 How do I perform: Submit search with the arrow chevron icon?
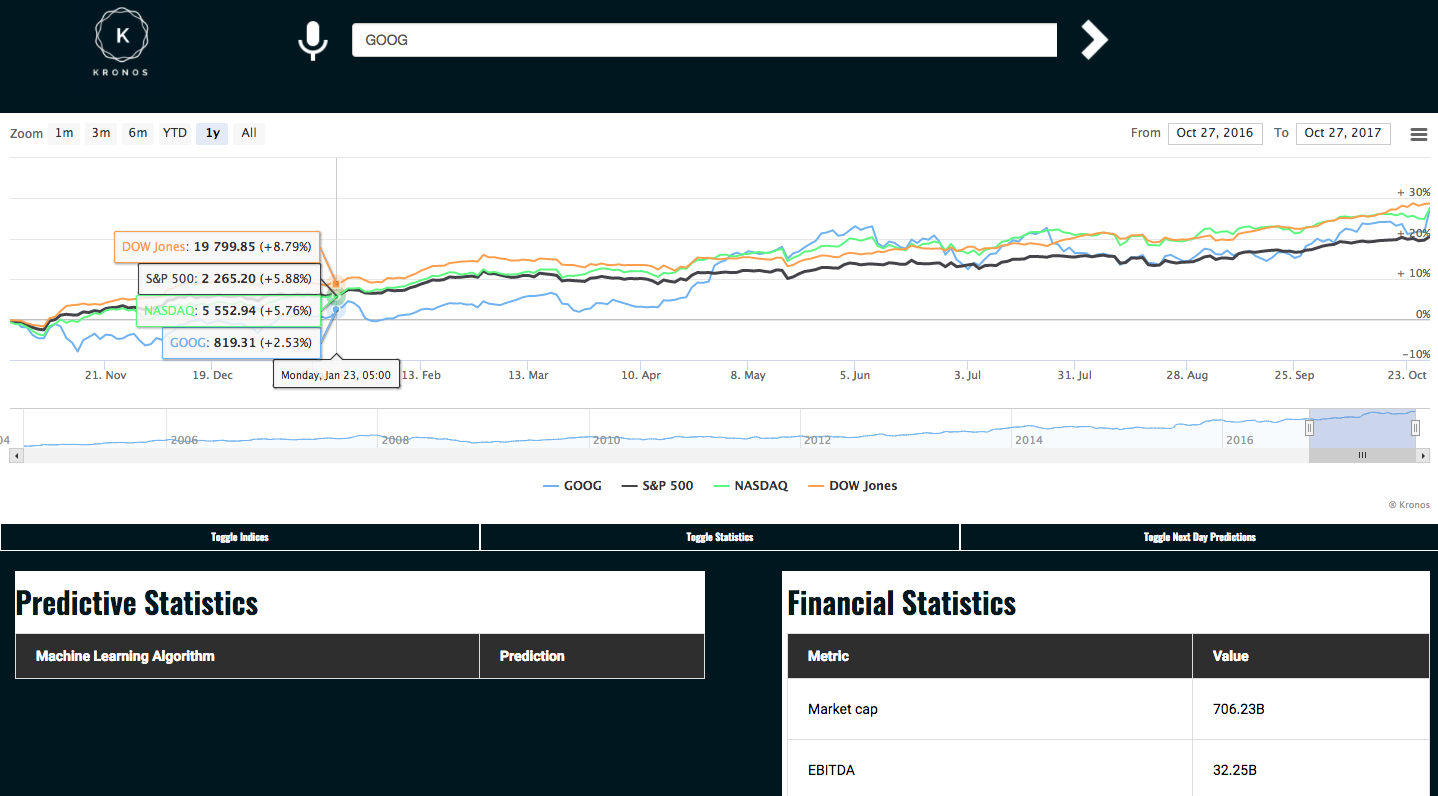(x=1094, y=40)
